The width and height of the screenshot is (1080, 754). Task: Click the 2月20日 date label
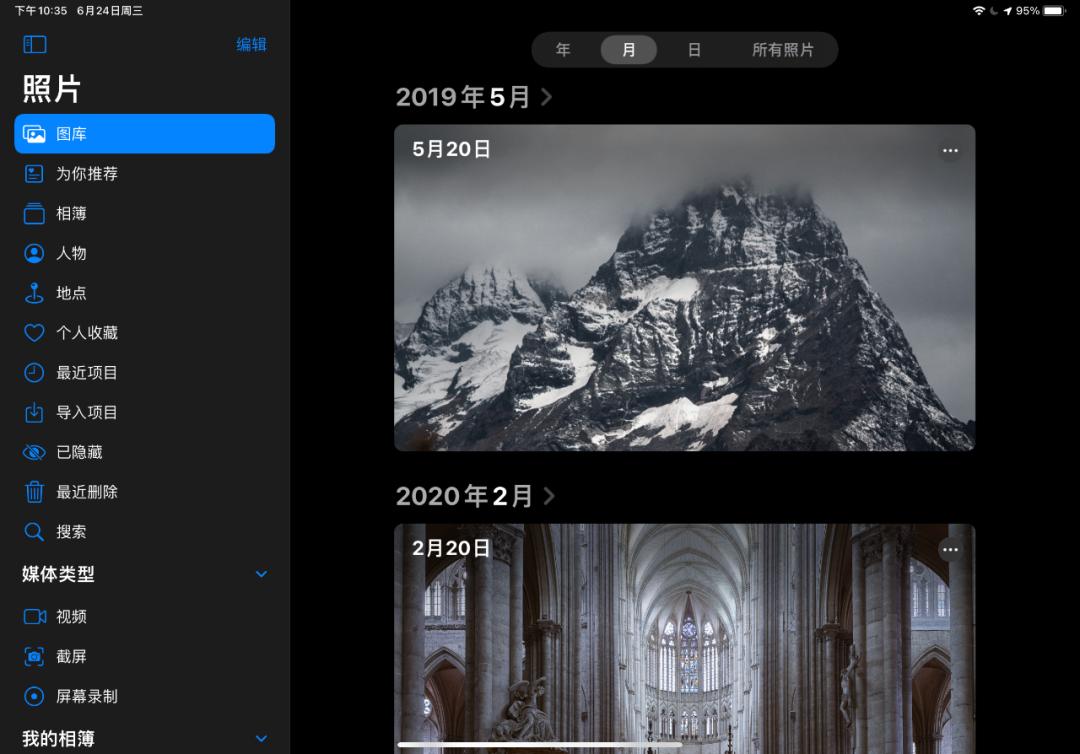click(451, 548)
